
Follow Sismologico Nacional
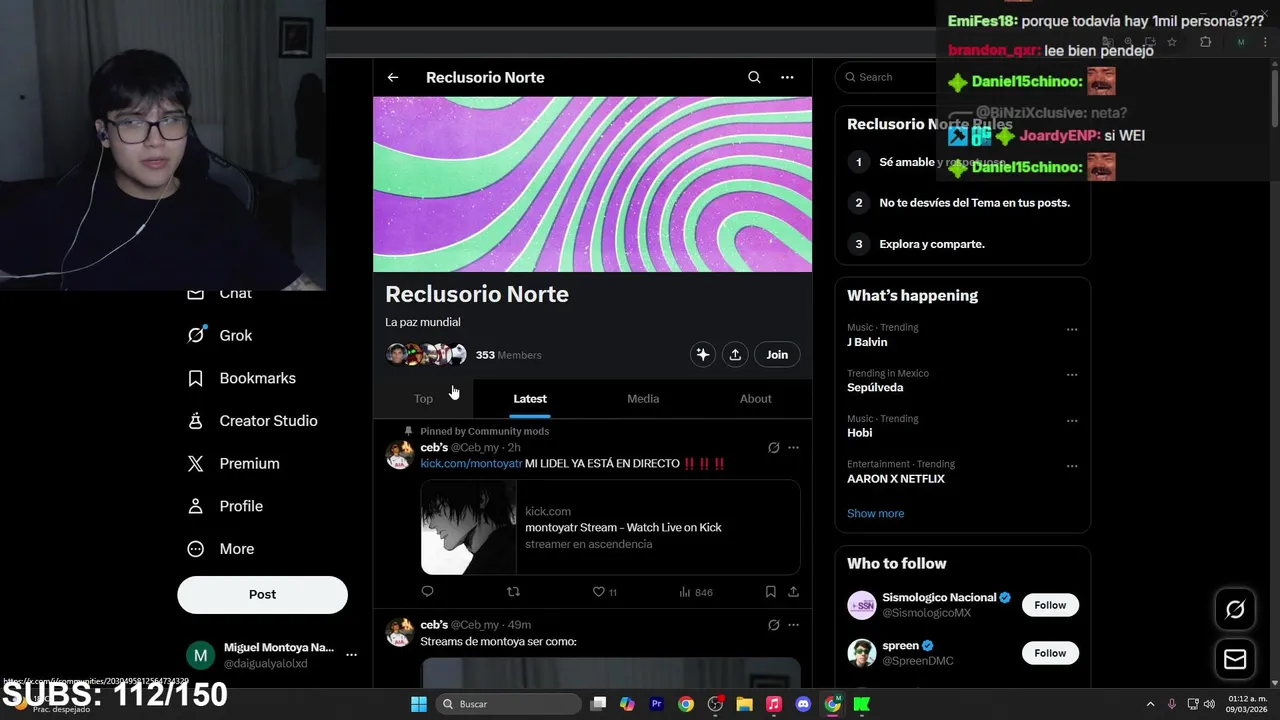[1050, 605]
